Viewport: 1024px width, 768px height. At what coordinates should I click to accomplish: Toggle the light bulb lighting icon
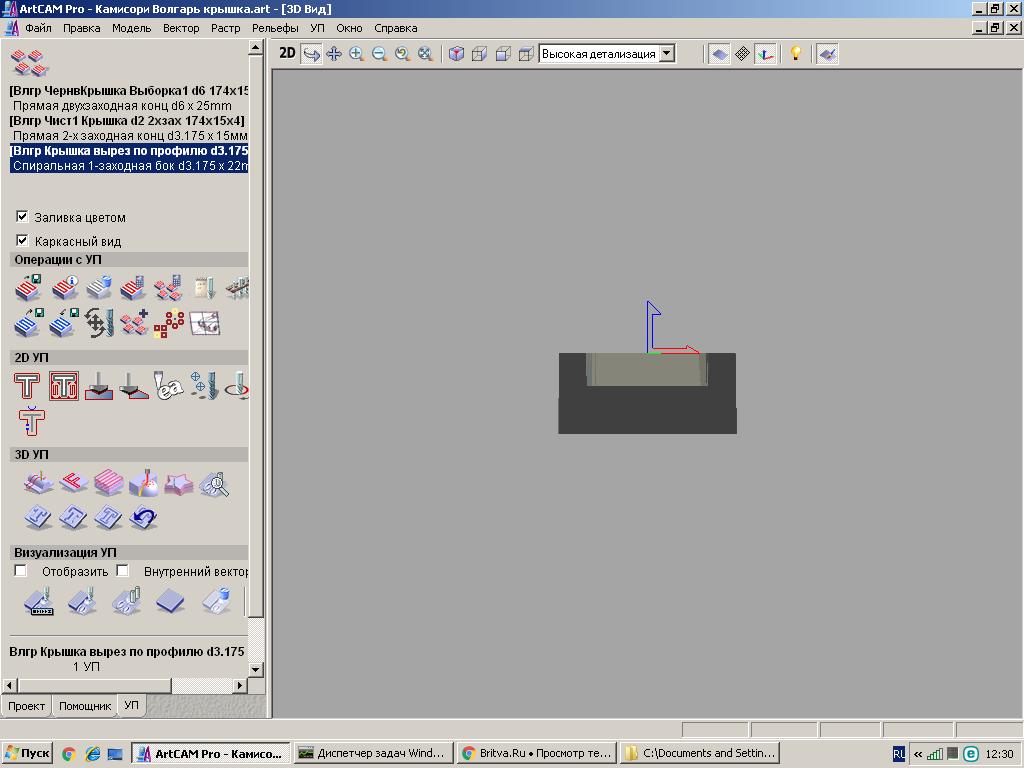pyautogui.click(x=796, y=54)
